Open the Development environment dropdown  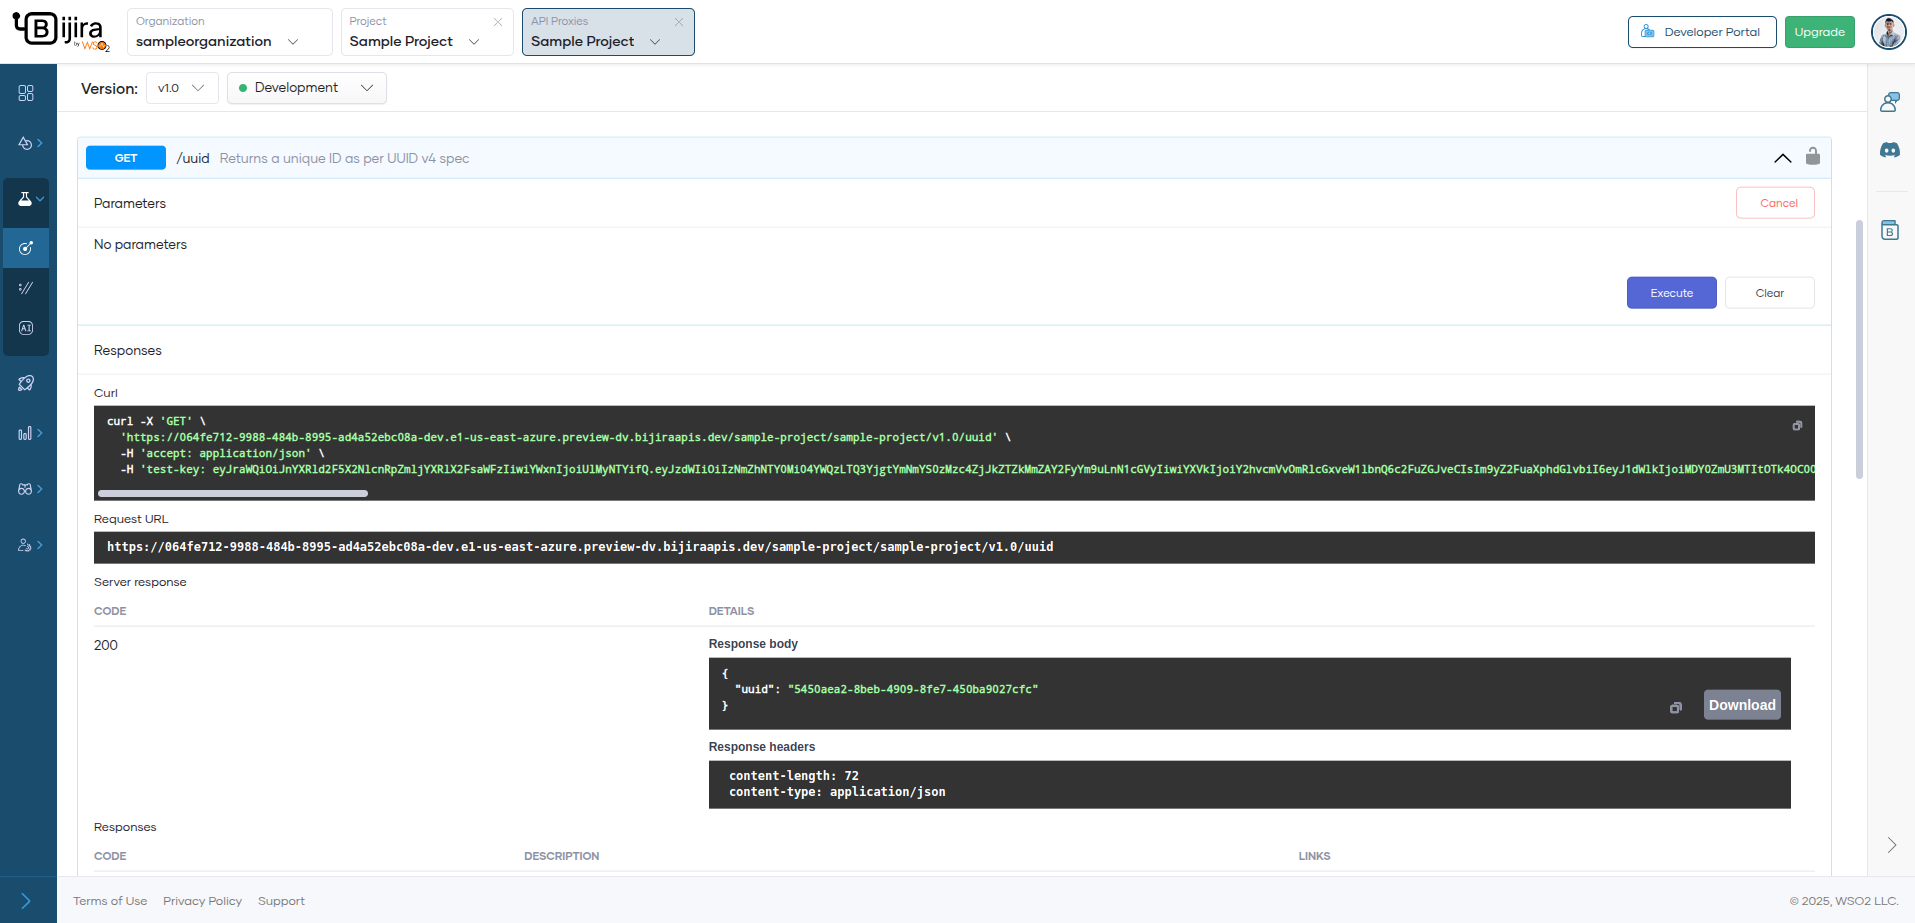(305, 88)
